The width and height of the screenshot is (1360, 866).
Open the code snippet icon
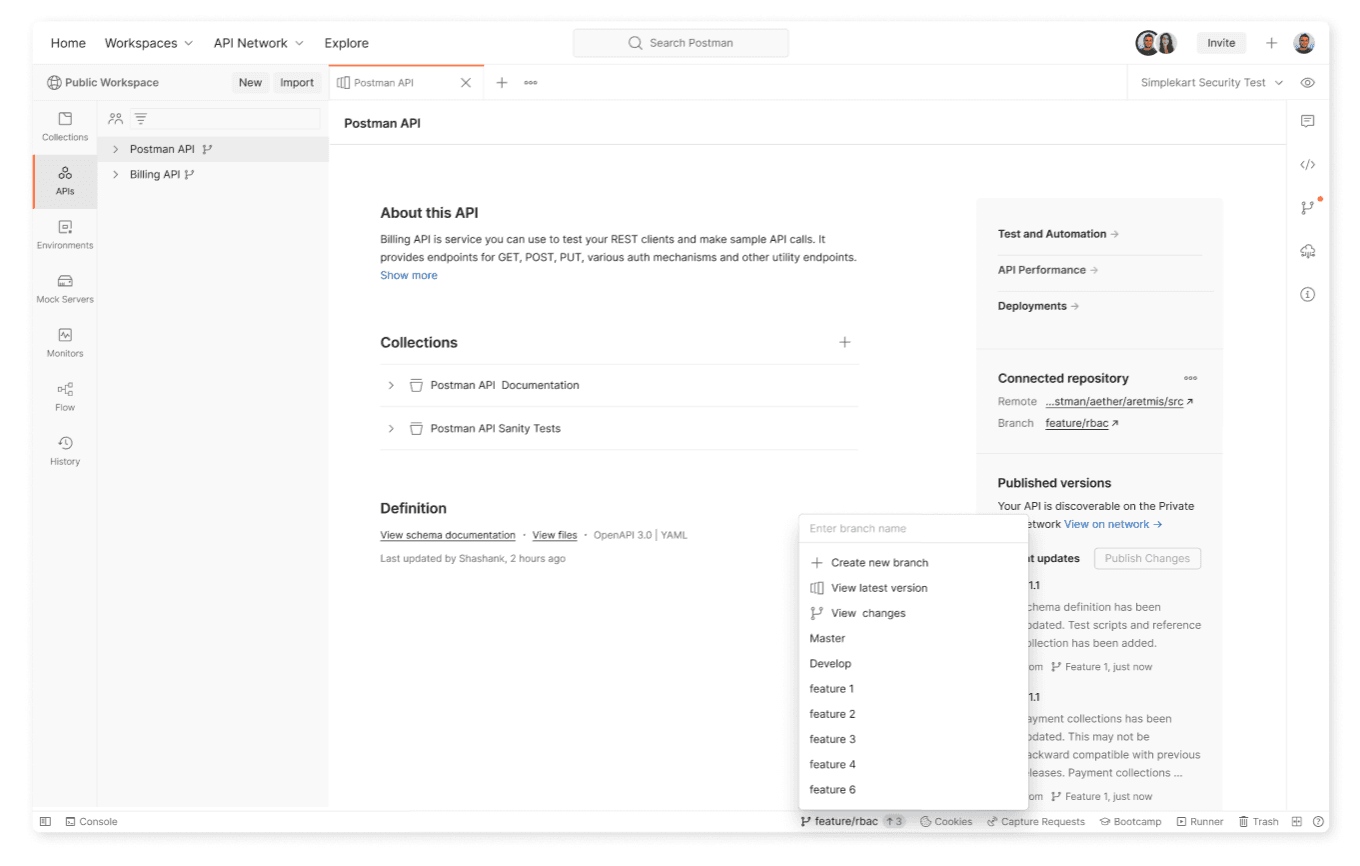coord(1307,165)
